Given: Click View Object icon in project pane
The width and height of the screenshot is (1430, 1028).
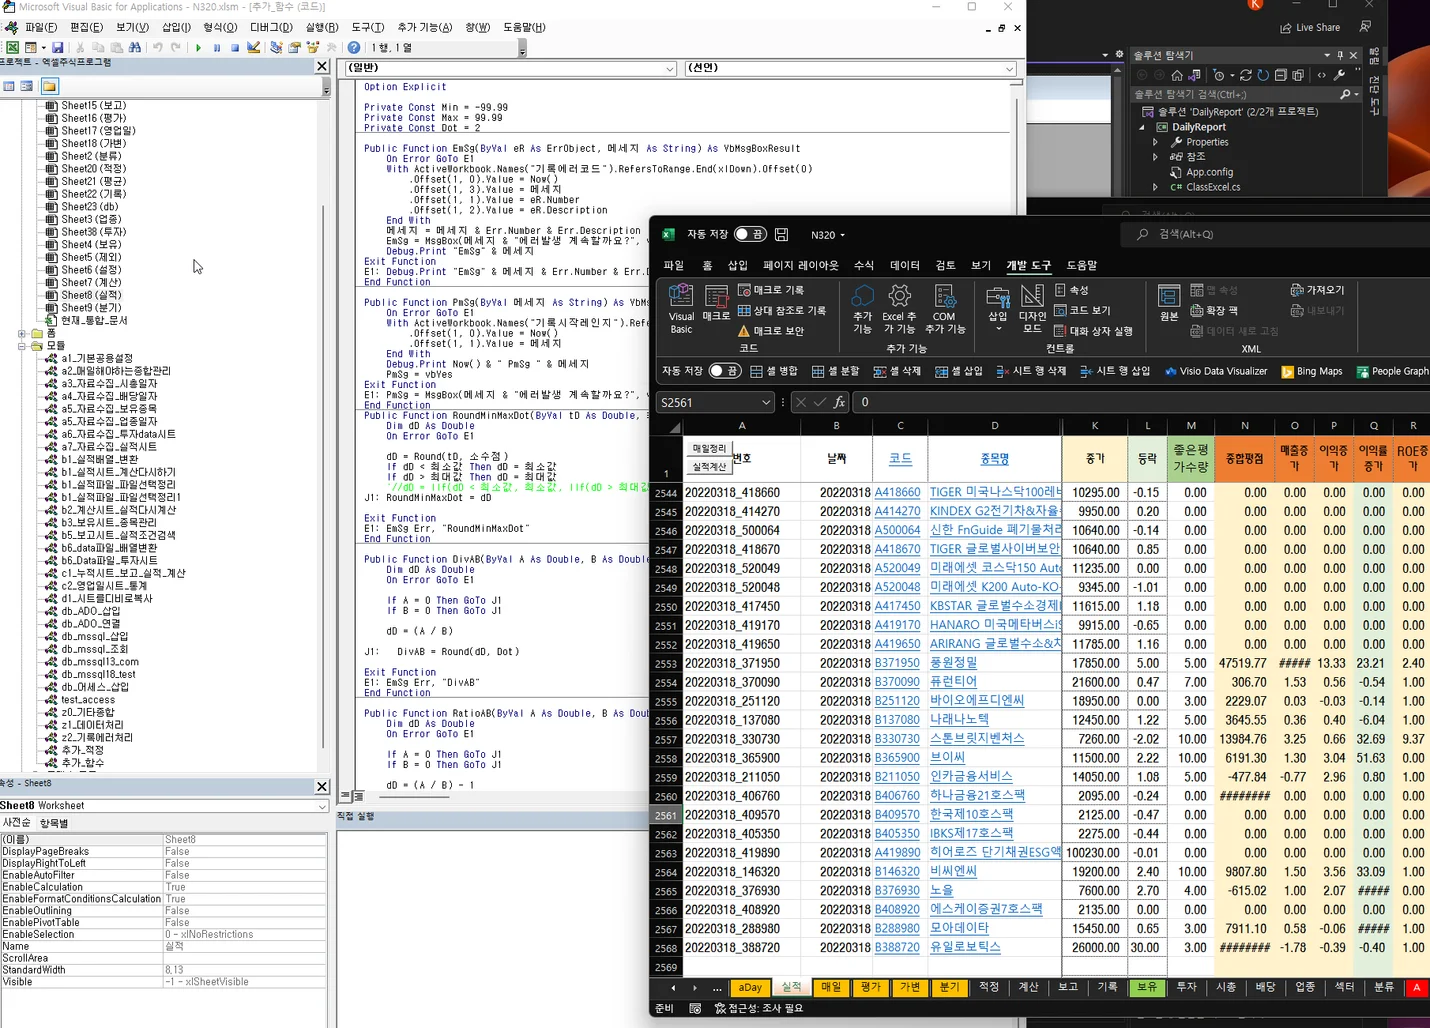Looking at the screenshot, I should click(x=27, y=86).
